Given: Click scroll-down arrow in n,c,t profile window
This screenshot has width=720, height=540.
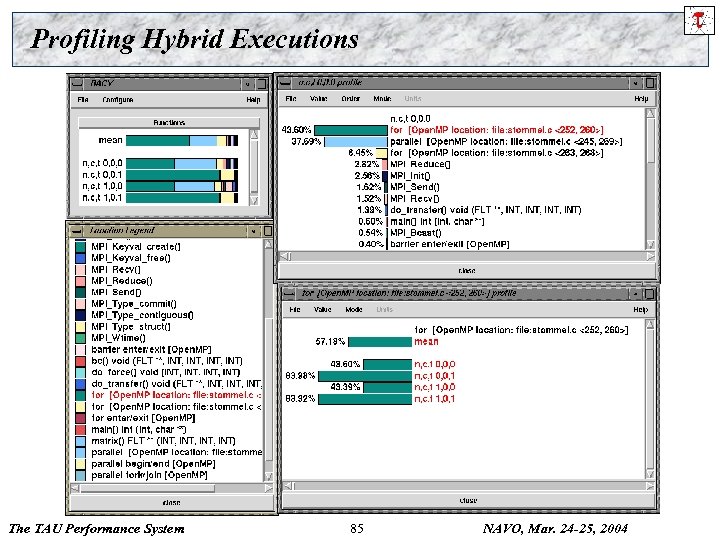Looking at the screenshot, I should coord(650,244).
